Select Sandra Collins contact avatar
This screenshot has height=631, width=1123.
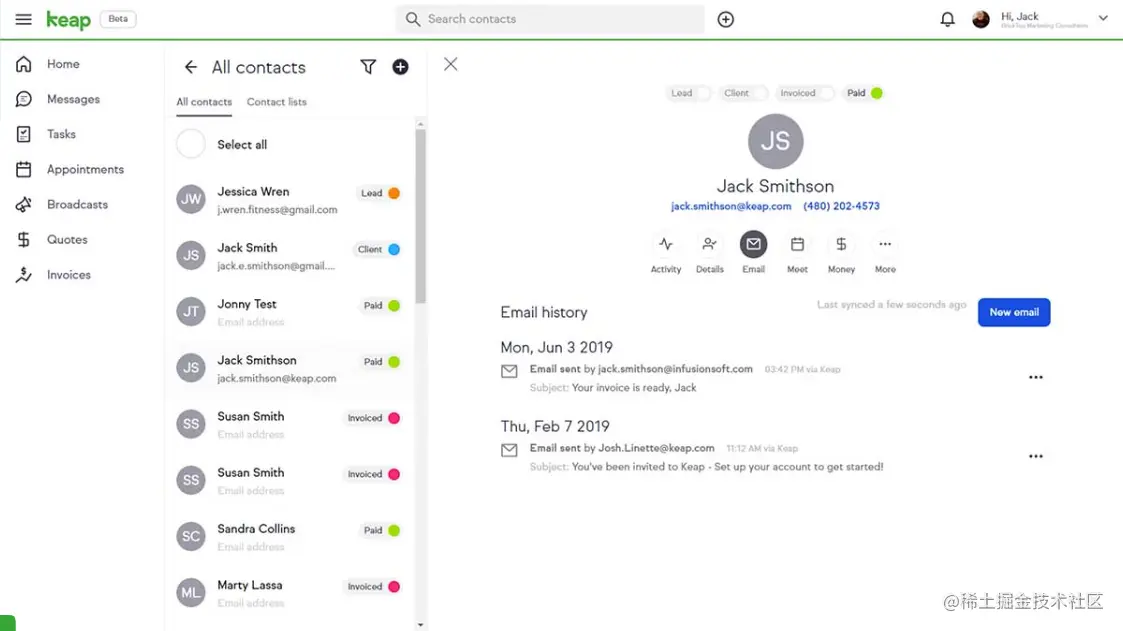click(x=191, y=536)
